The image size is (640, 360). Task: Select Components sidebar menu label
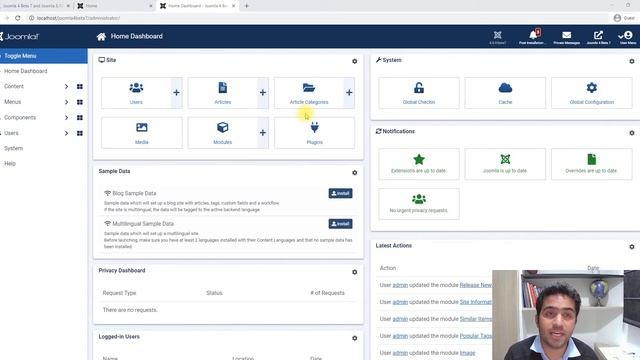click(20, 118)
